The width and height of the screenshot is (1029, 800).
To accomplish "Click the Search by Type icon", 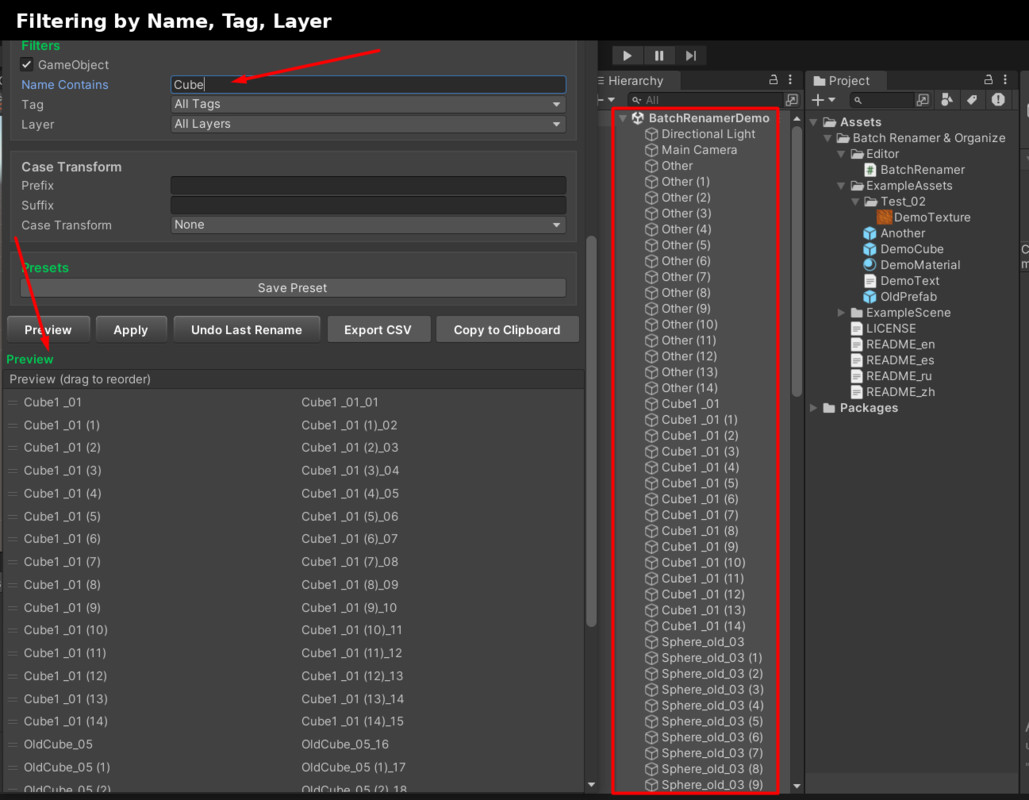I will coord(947,100).
